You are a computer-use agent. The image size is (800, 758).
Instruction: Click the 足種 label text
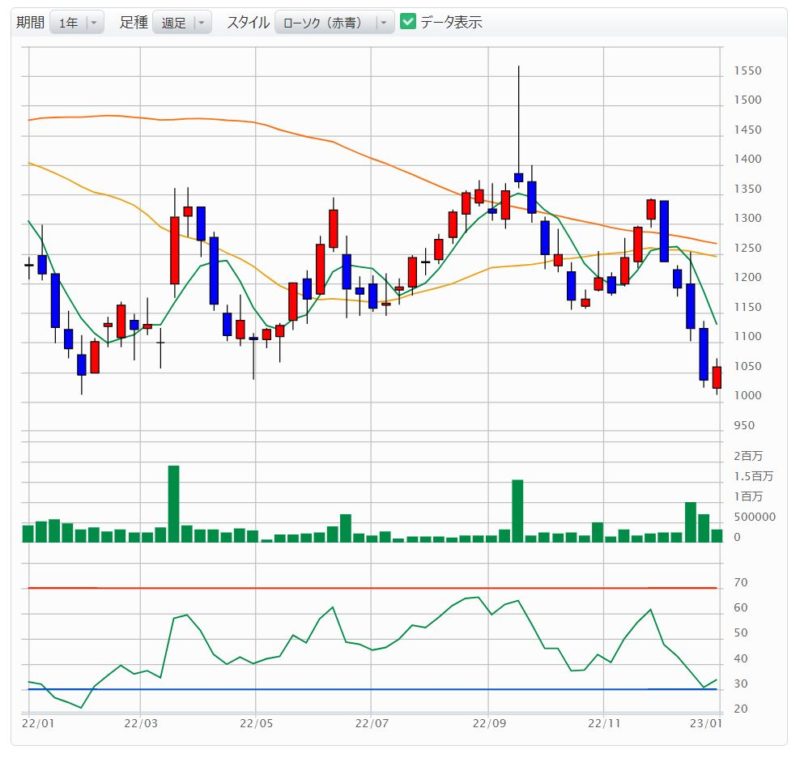[134, 22]
